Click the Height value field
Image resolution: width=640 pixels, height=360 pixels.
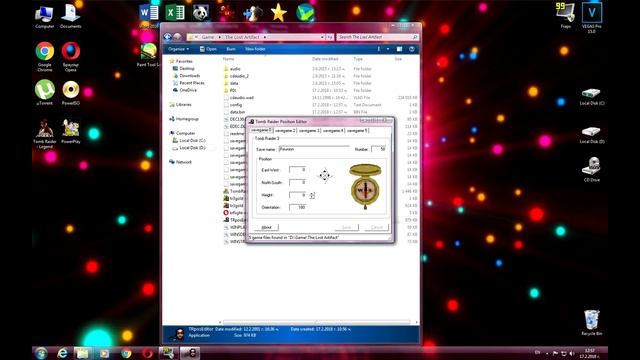point(297,195)
